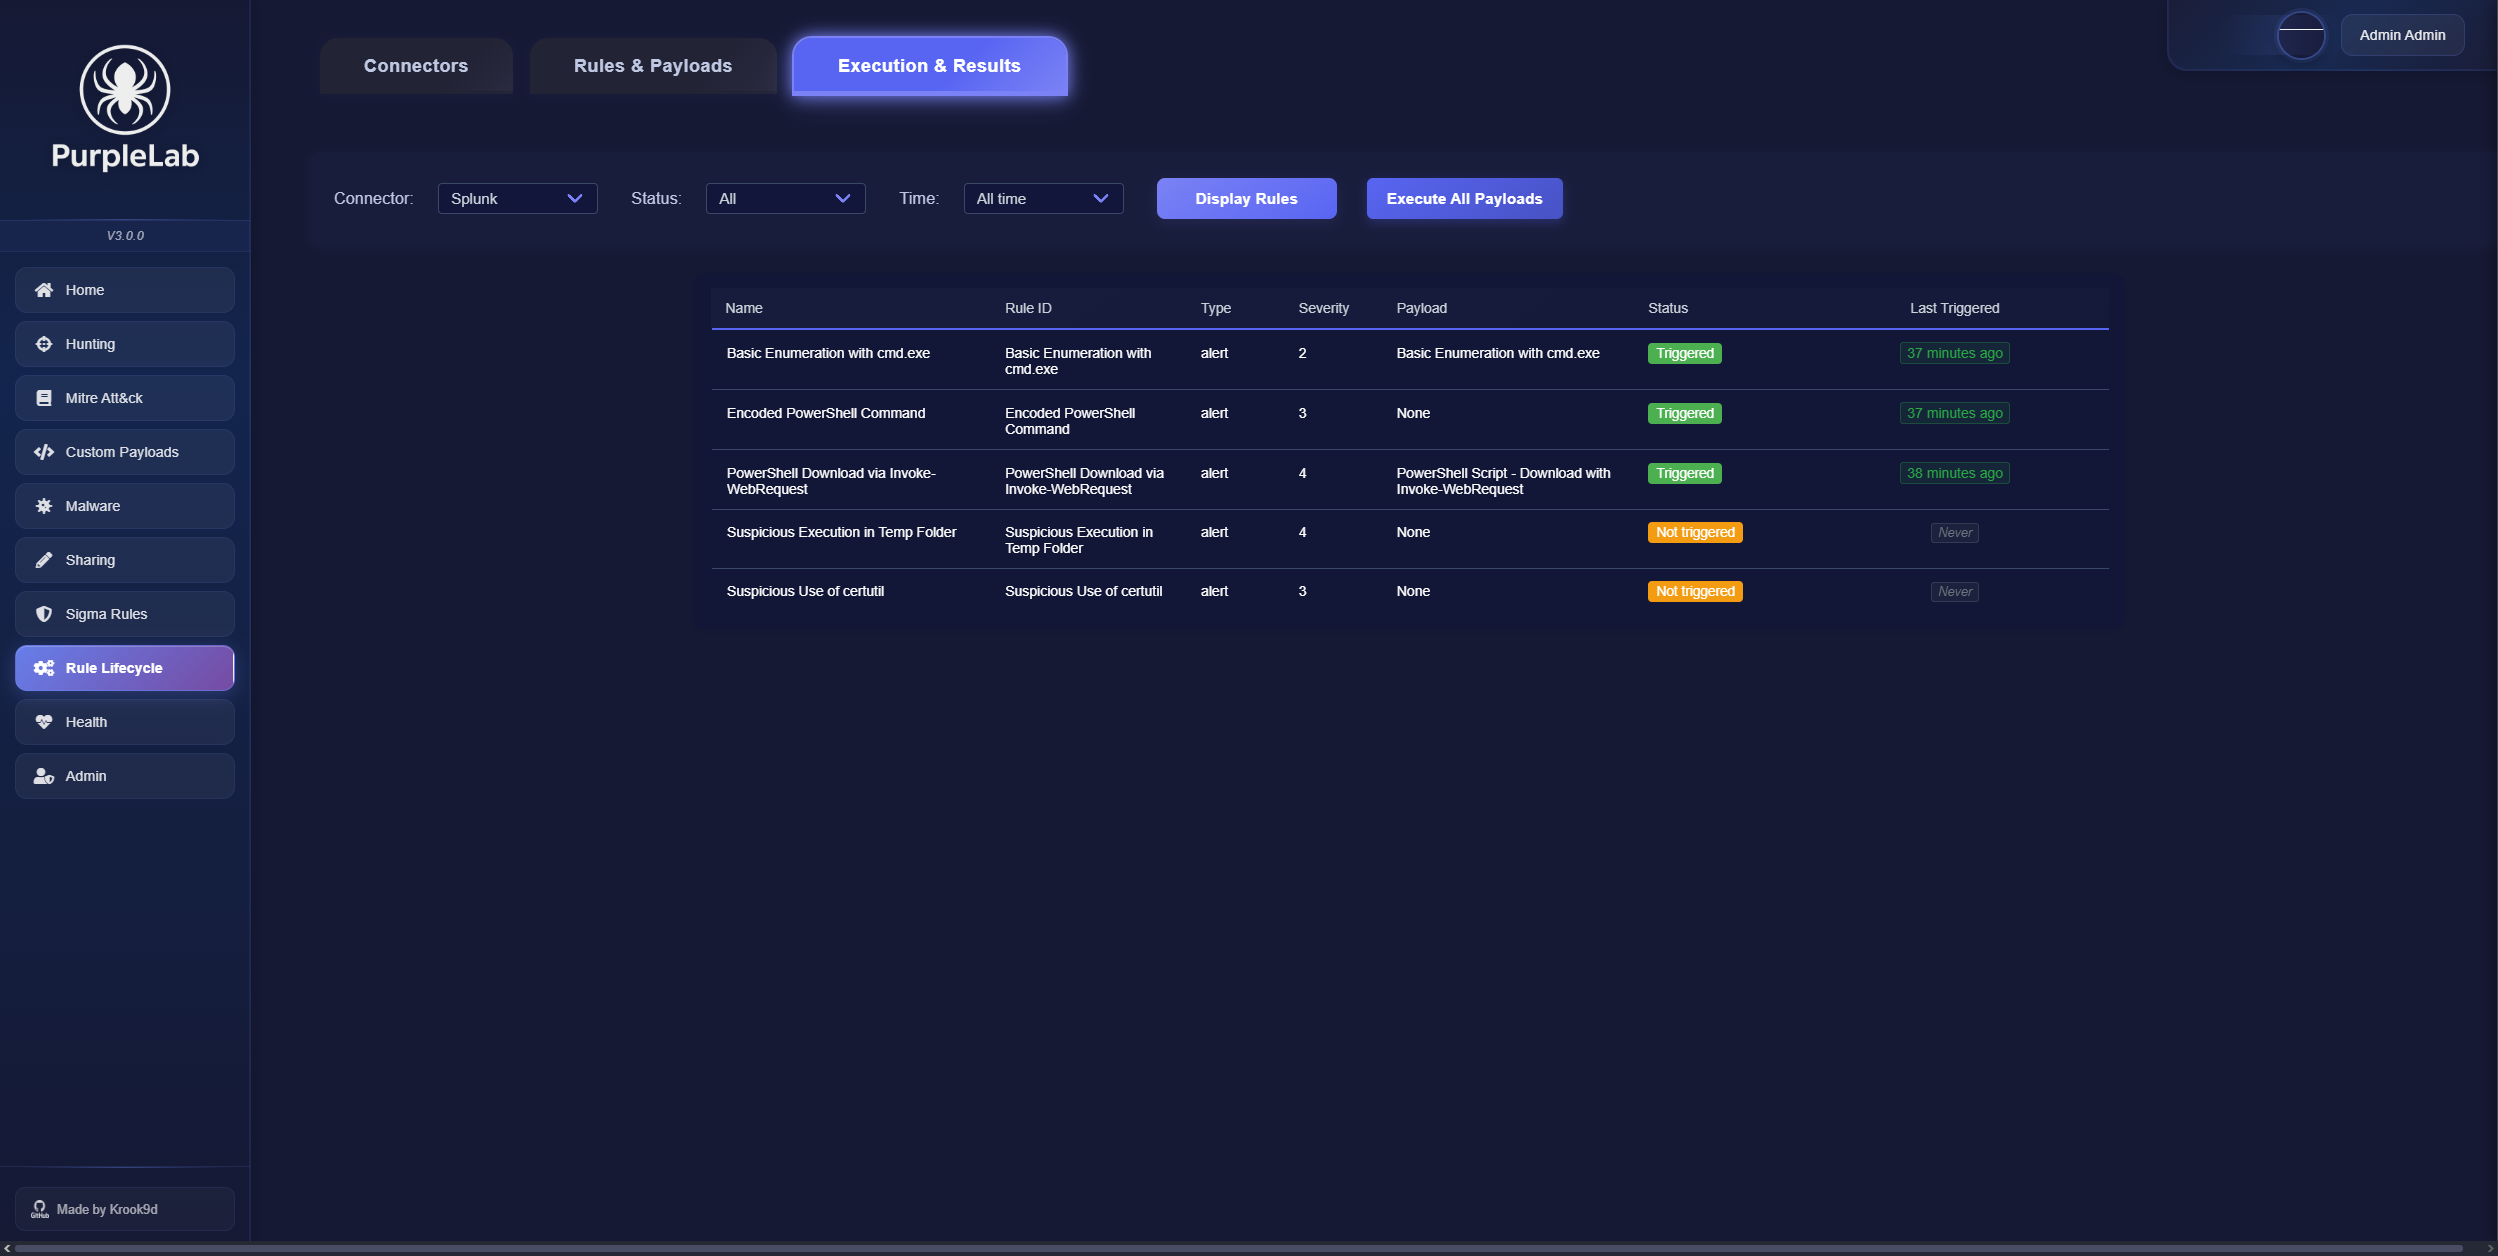Screen dimensions: 2498x1256
Task: Click the V3.0.0 version label
Action: [x=125, y=236]
